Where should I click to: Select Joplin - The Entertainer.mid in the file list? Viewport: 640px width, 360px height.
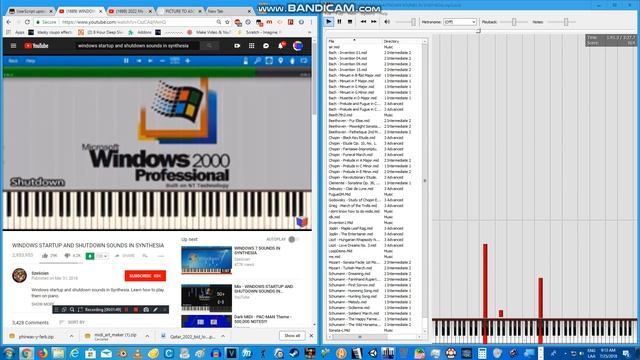pyautogui.click(x=351, y=234)
